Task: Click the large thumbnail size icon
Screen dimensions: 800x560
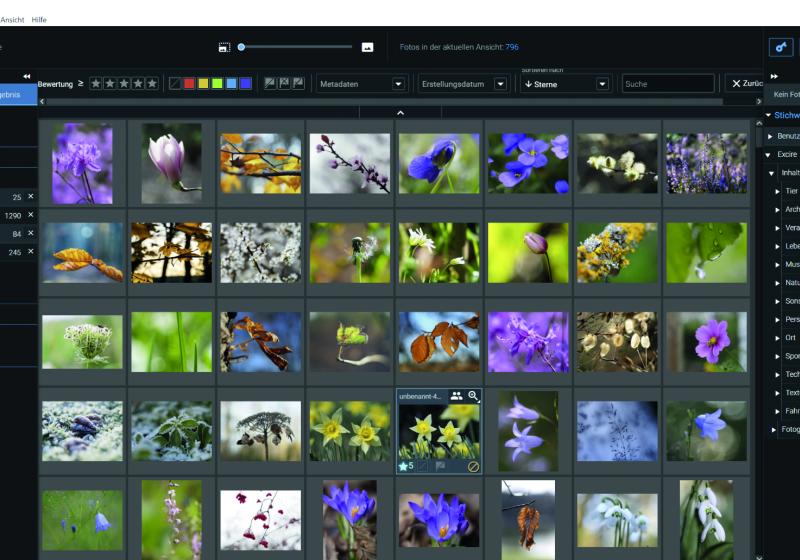Action: 367,47
